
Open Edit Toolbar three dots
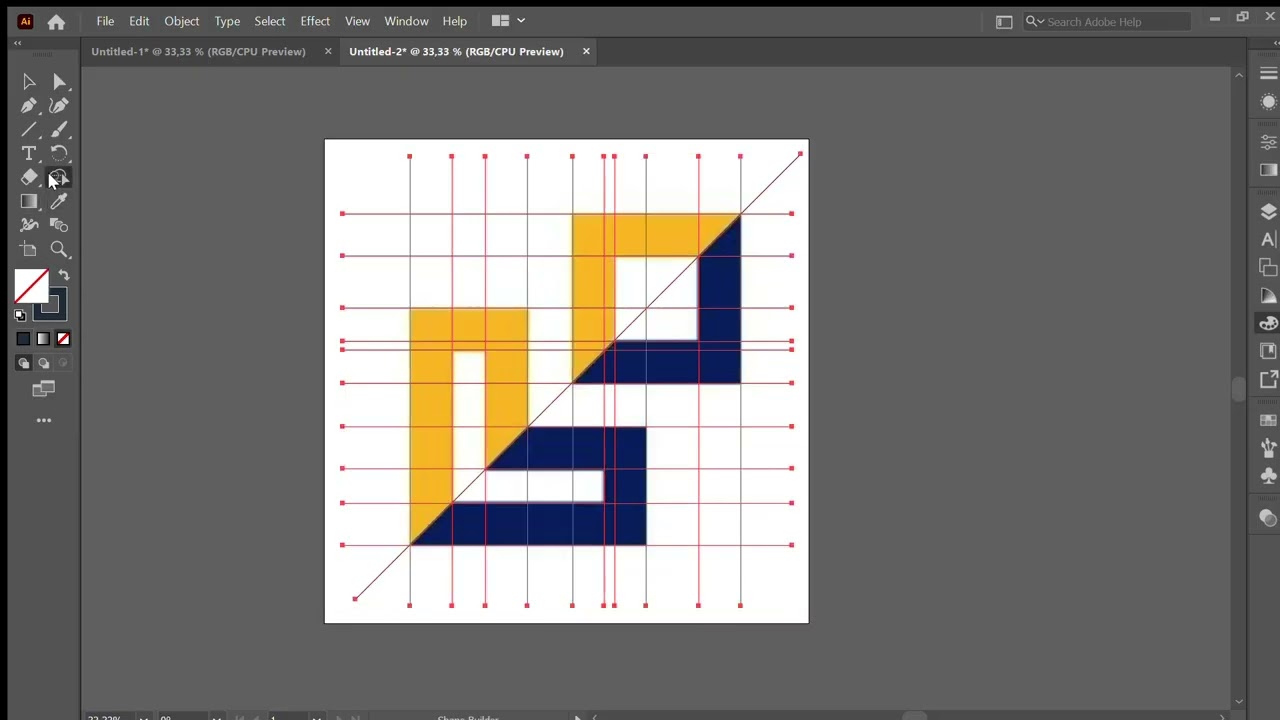pyautogui.click(x=44, y=421)
